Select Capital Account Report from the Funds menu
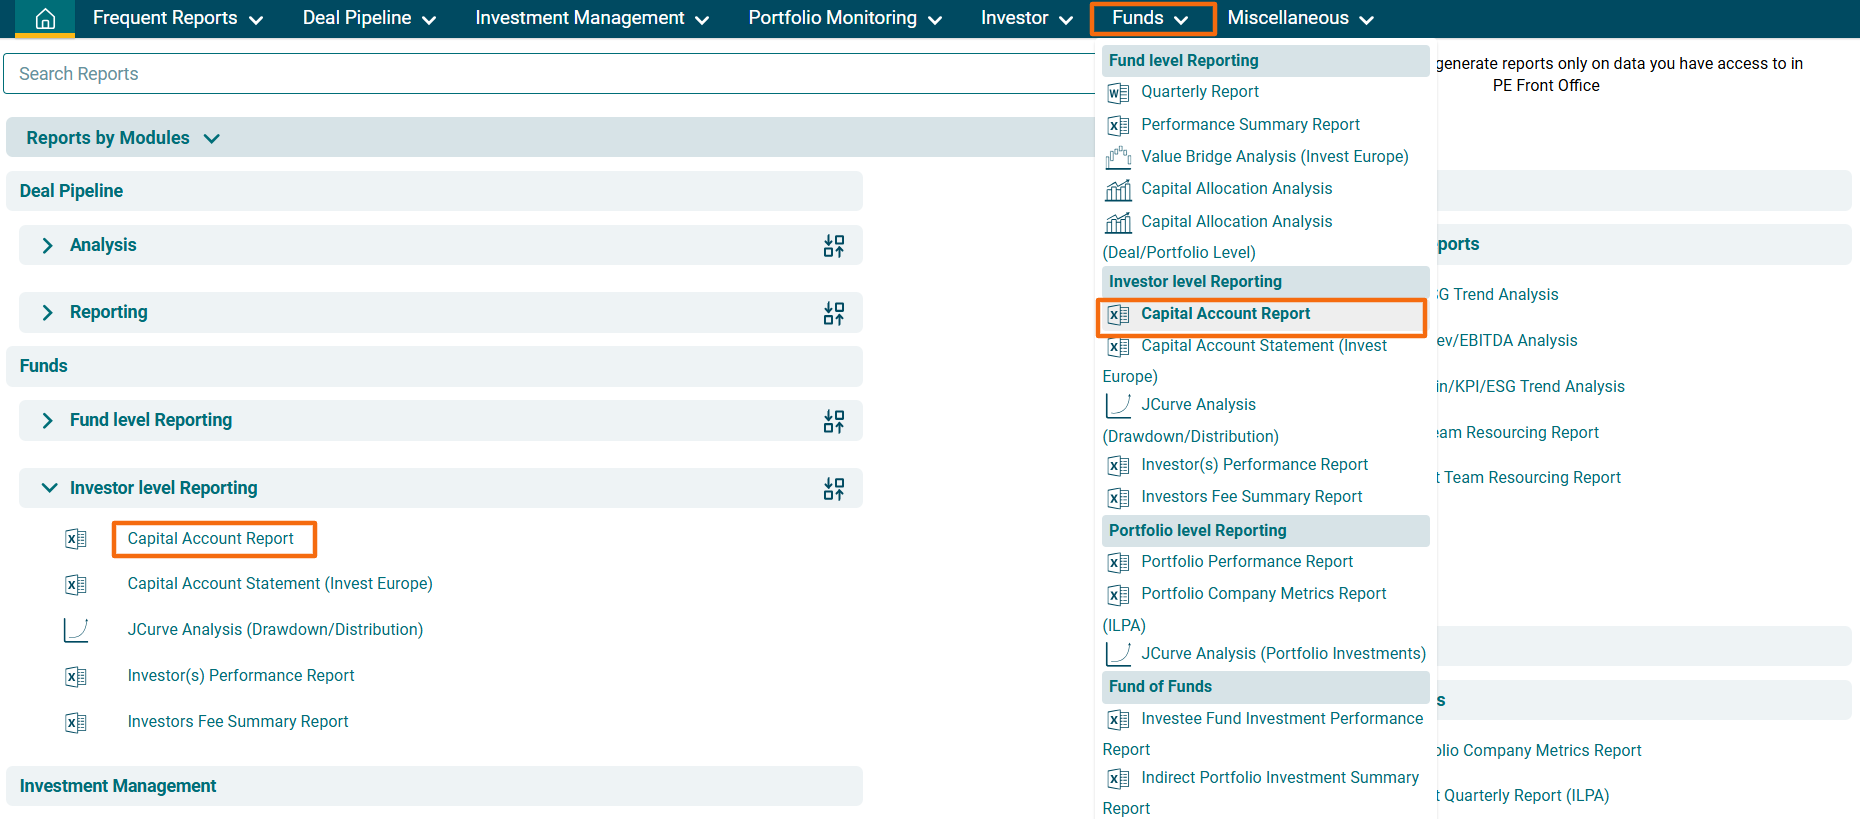 [x=1225, y=314]
